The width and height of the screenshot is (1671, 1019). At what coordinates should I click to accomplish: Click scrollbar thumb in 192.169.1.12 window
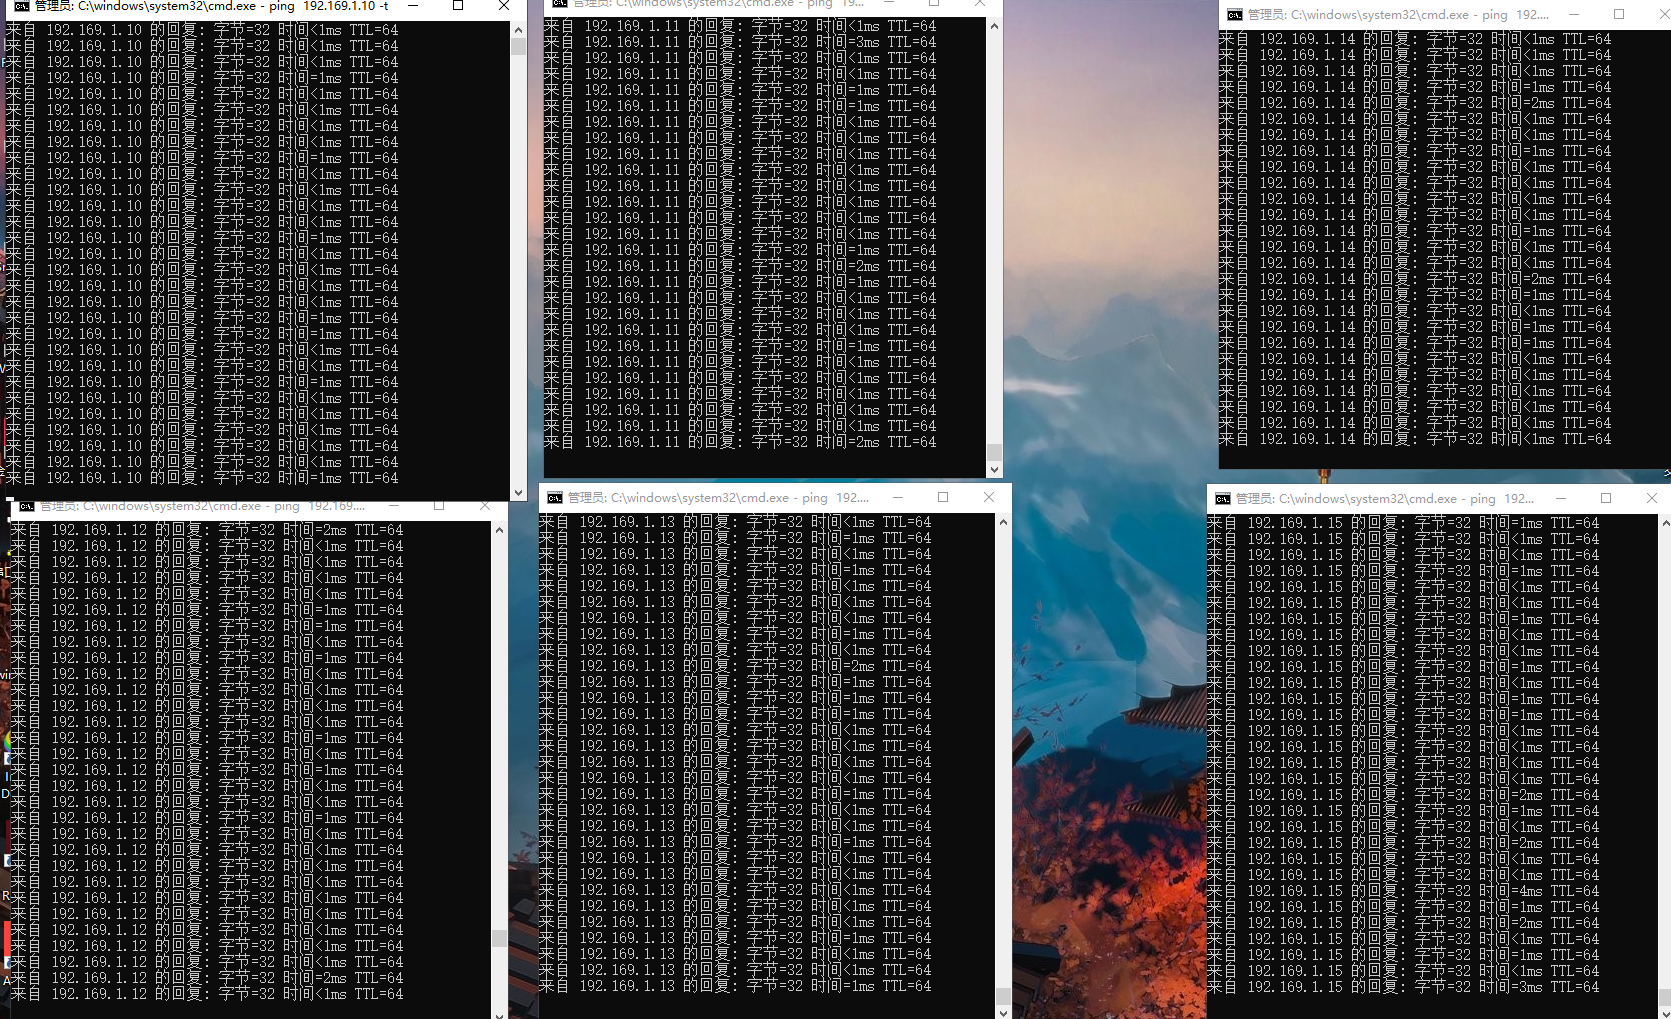499,938
